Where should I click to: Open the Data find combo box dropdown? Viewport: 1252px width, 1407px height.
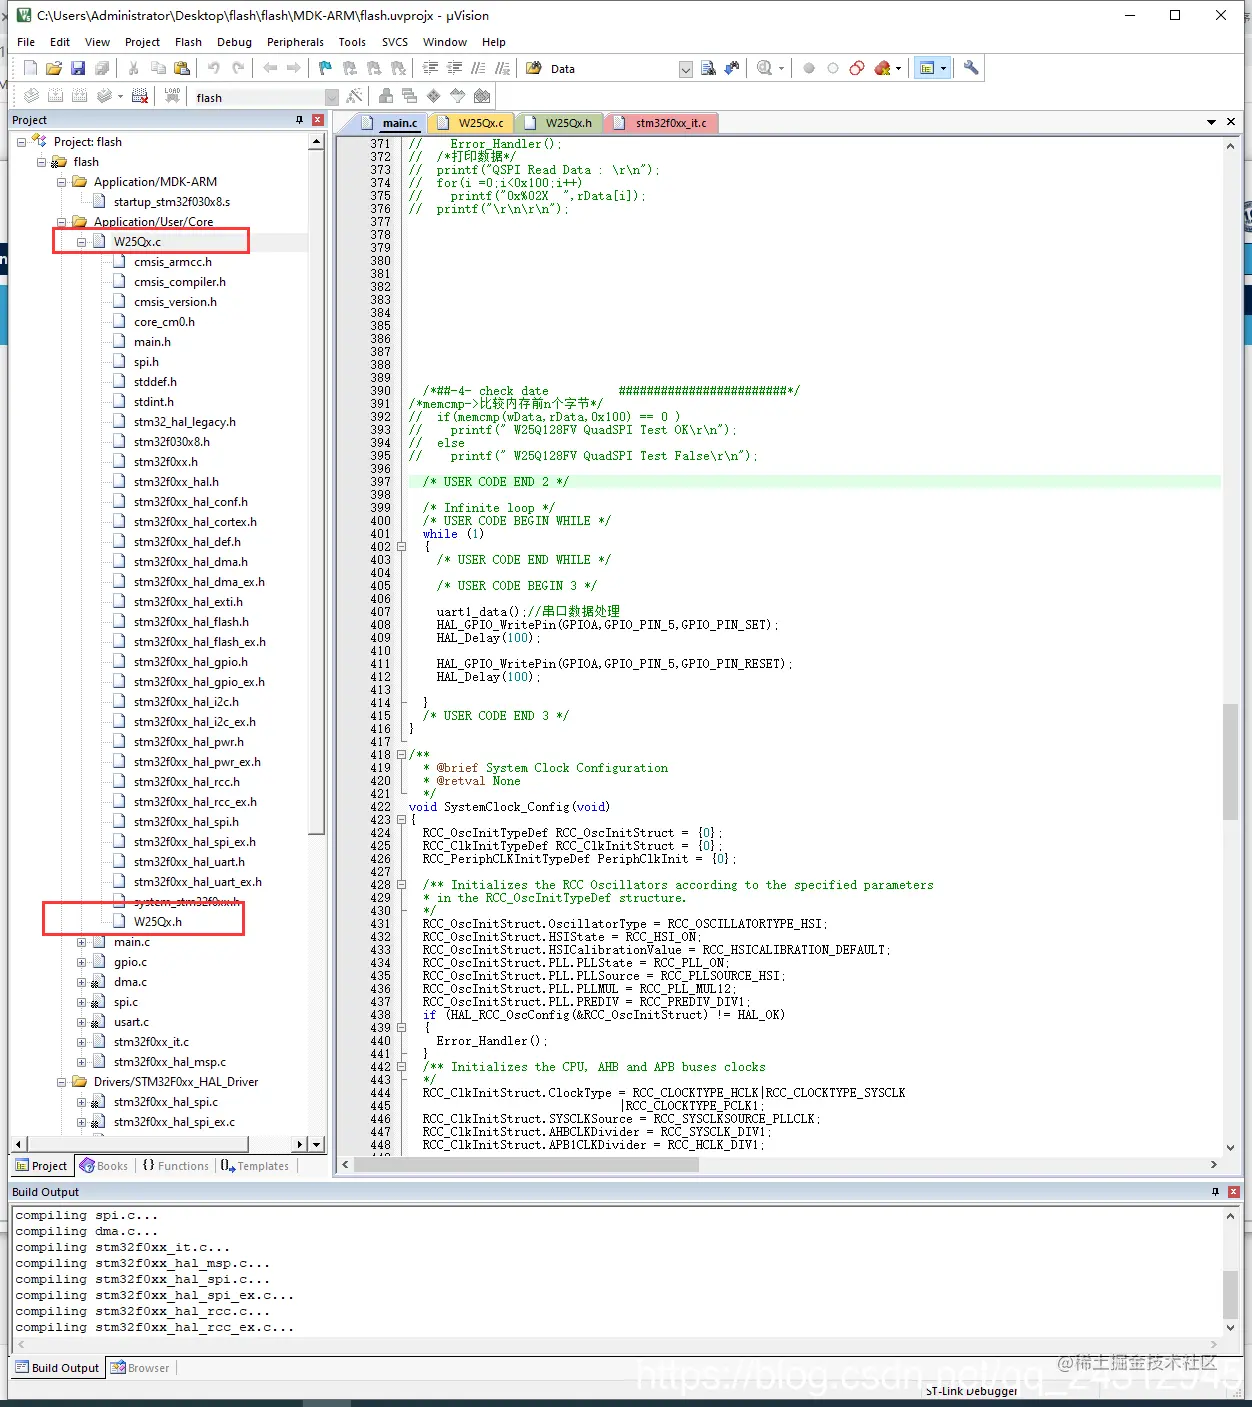pyautogui.click(x=686, y=69)
